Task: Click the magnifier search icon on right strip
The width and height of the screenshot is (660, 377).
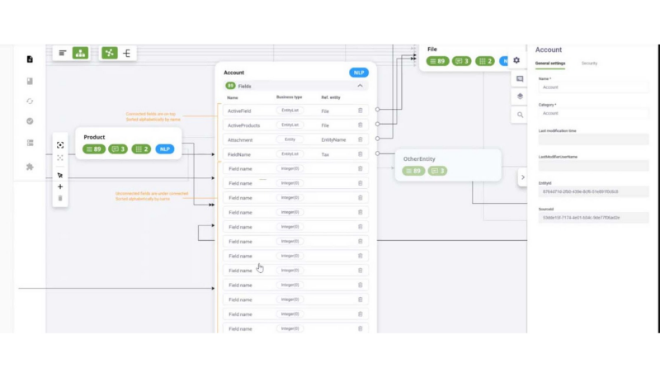Action: 520,114
